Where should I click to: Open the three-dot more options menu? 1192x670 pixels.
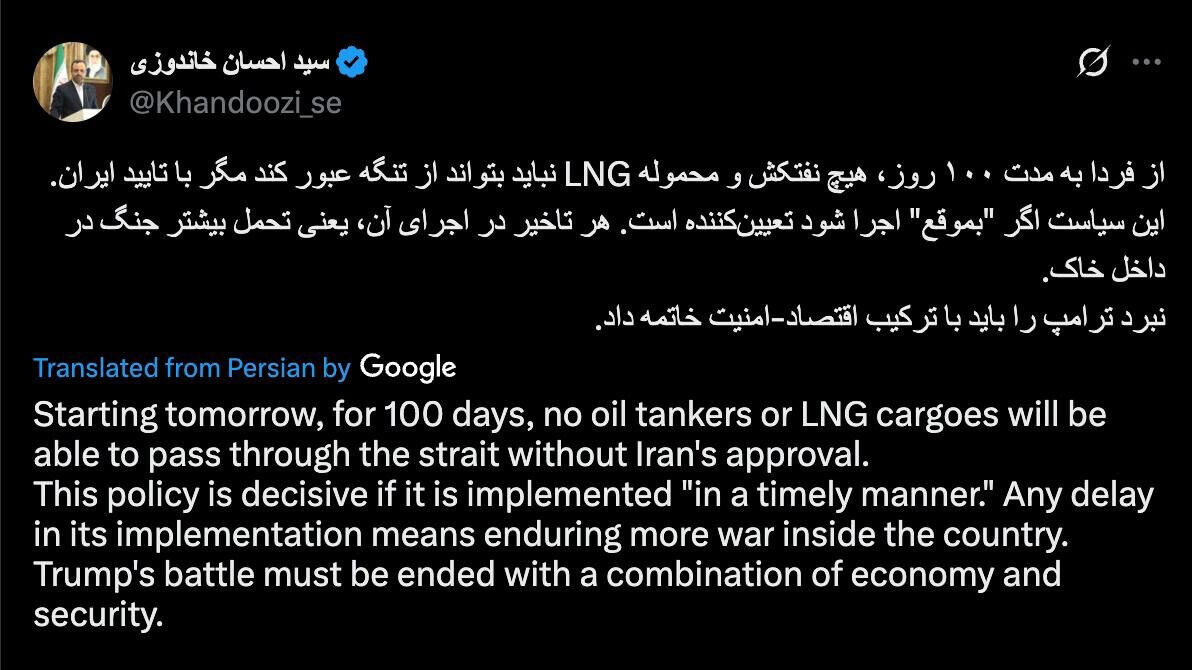coord(1145,63)
